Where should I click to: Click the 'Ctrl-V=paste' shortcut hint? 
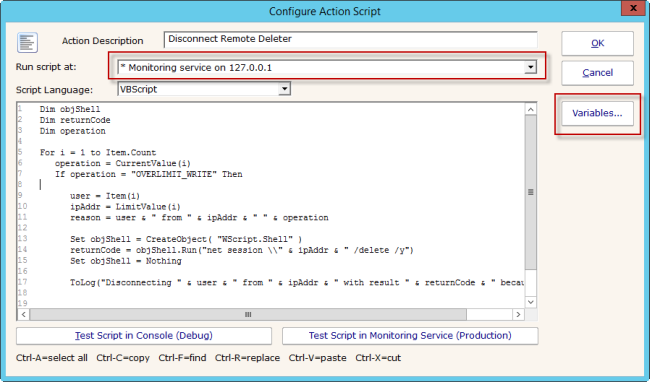click(x=318, y=358)
